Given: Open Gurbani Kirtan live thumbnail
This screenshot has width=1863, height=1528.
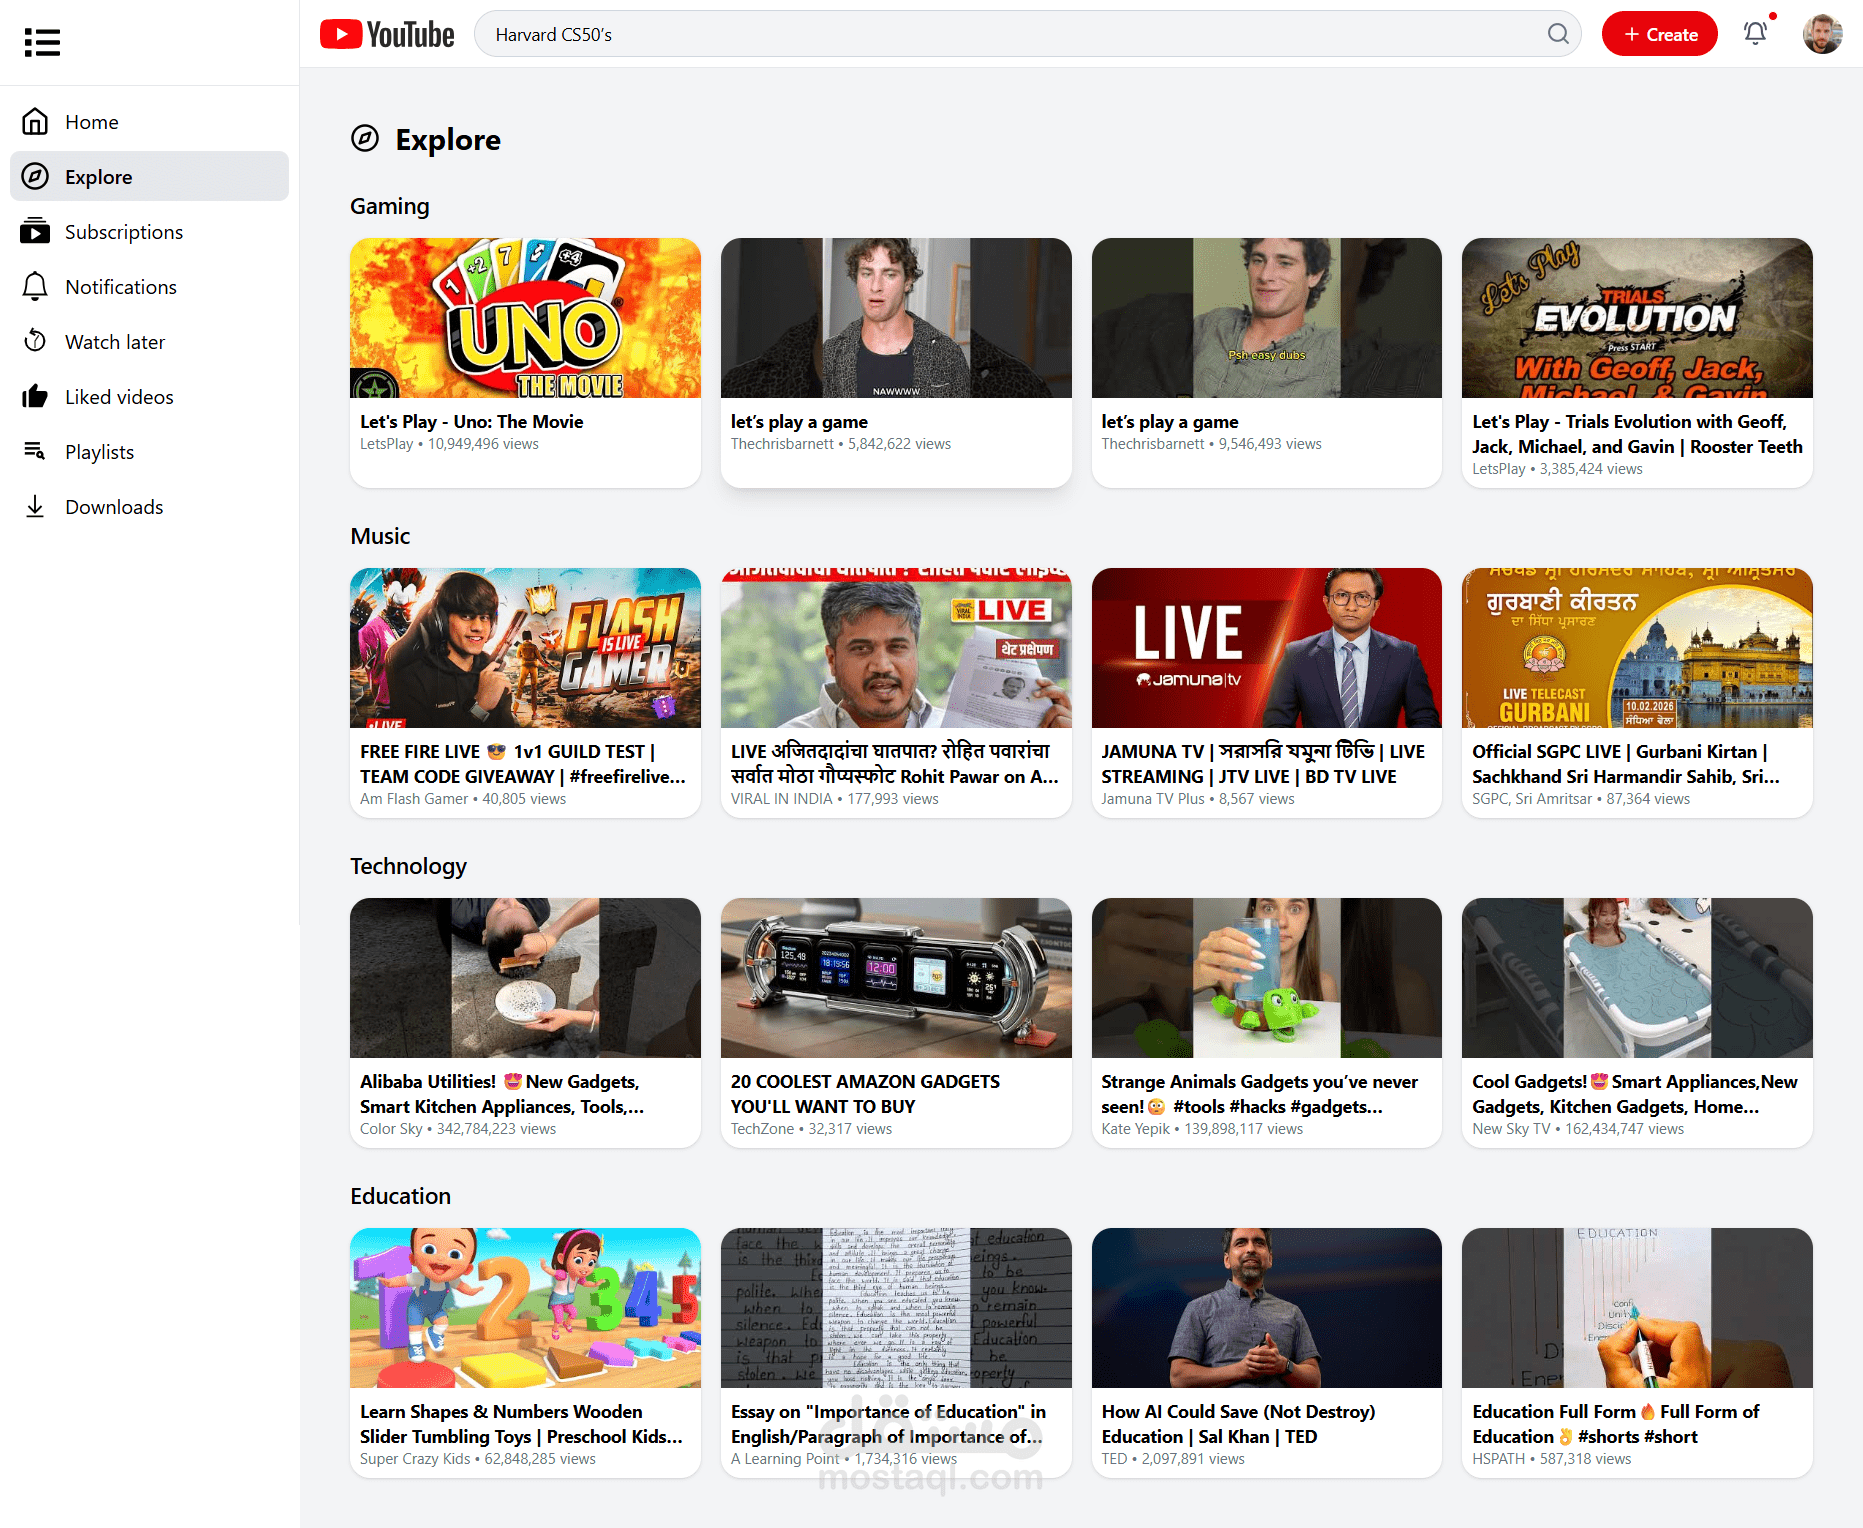Looking at the screenshot, I should tap(1637, 648).
